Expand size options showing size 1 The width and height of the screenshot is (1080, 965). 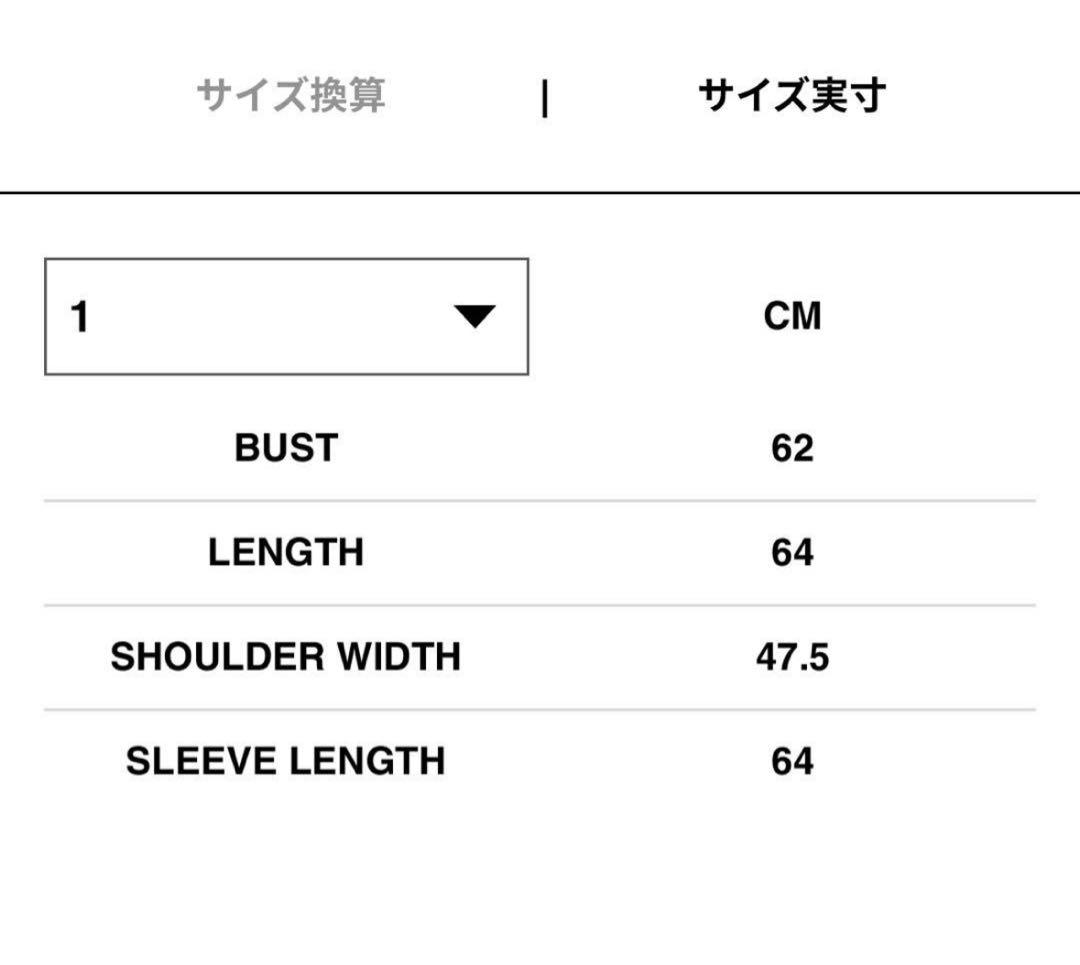tap(287, 316)
